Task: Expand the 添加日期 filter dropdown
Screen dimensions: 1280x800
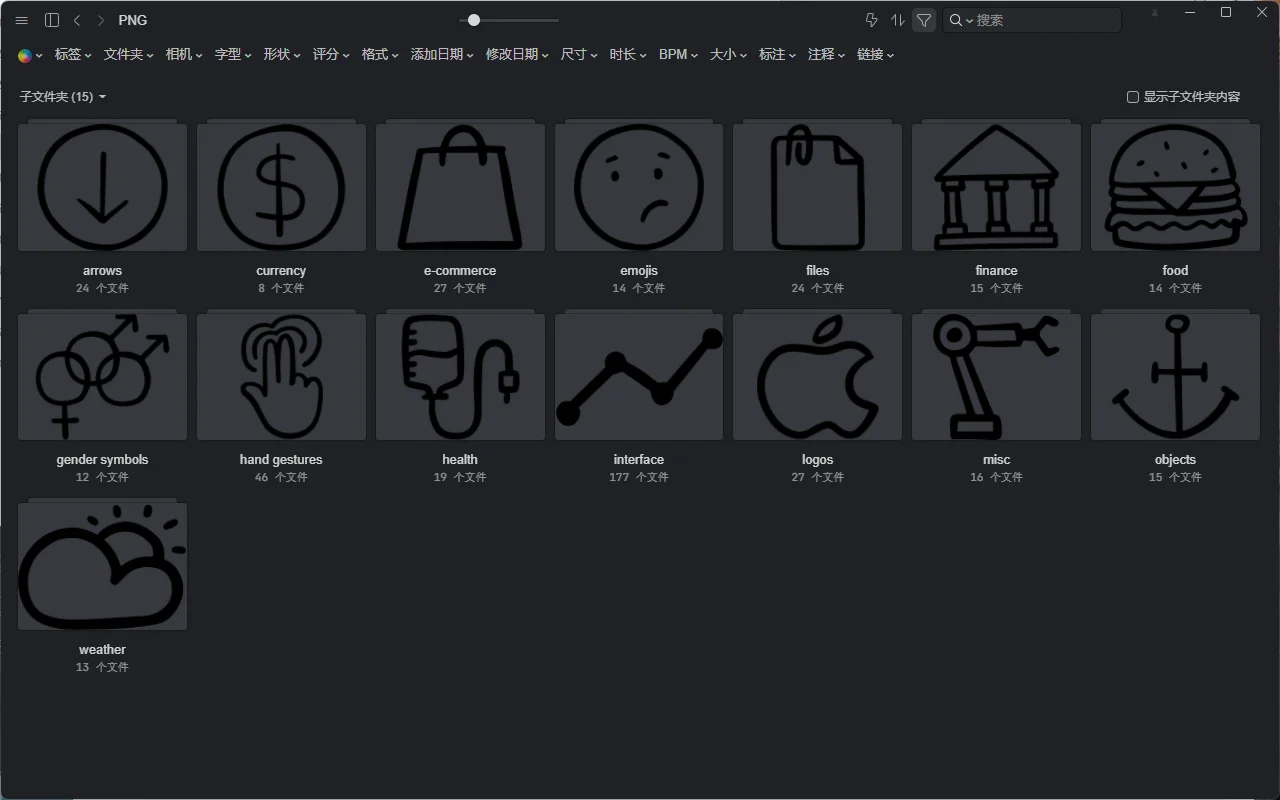Action: (x=442, y=55)
